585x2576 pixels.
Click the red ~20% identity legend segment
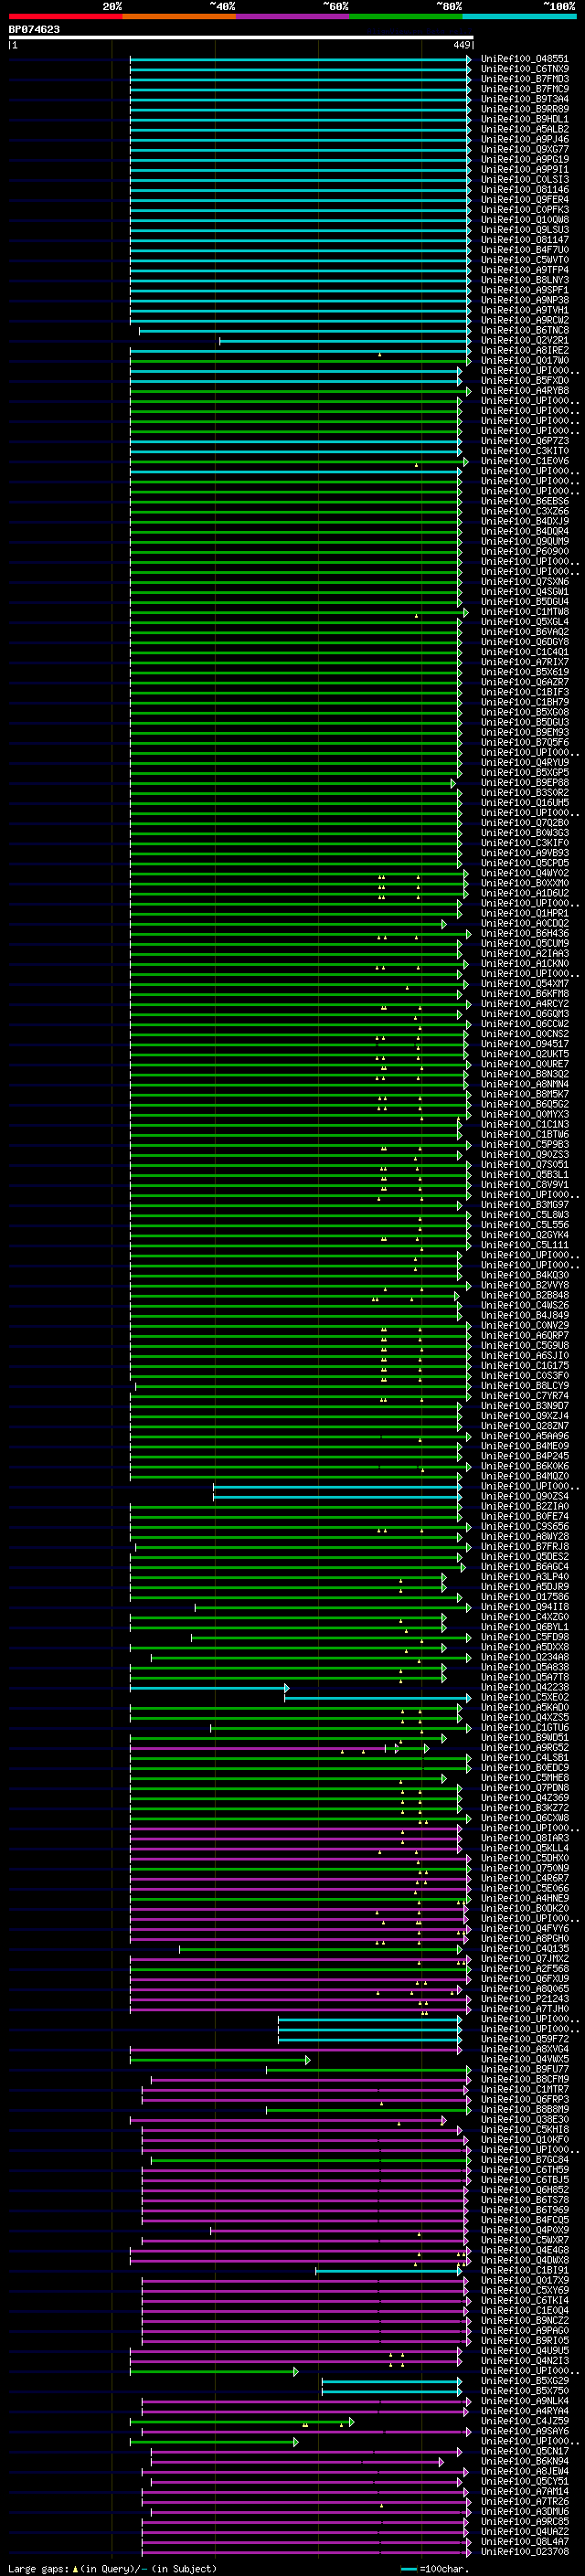point(65,16)
